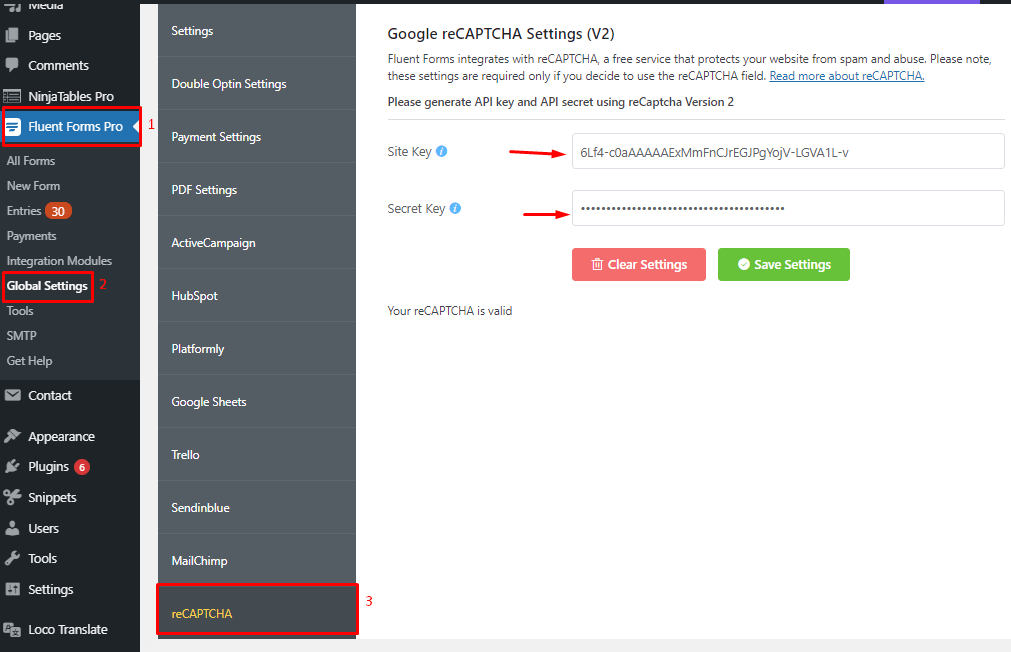Open Loco Translate menu
This screenshot has width=1011, height=652.
pos(68,629)
